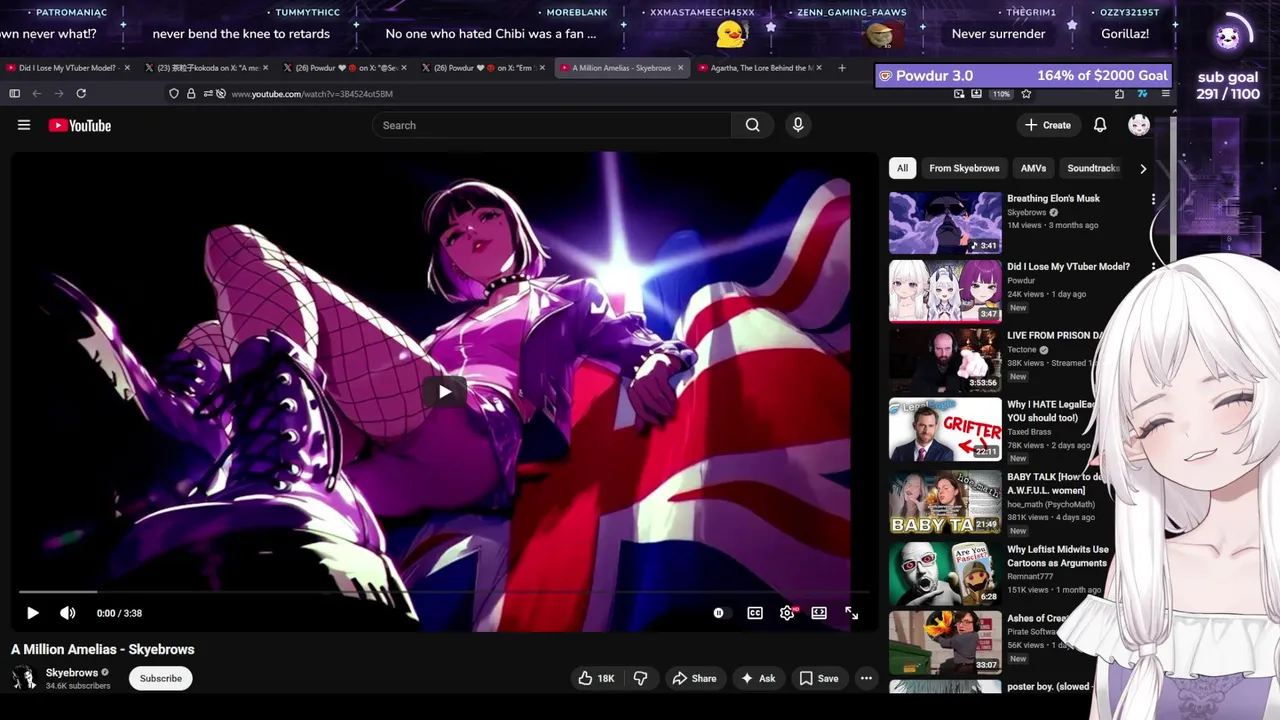
Task: Subscribe to Skyebrows
Action: [x=161, y=678]
